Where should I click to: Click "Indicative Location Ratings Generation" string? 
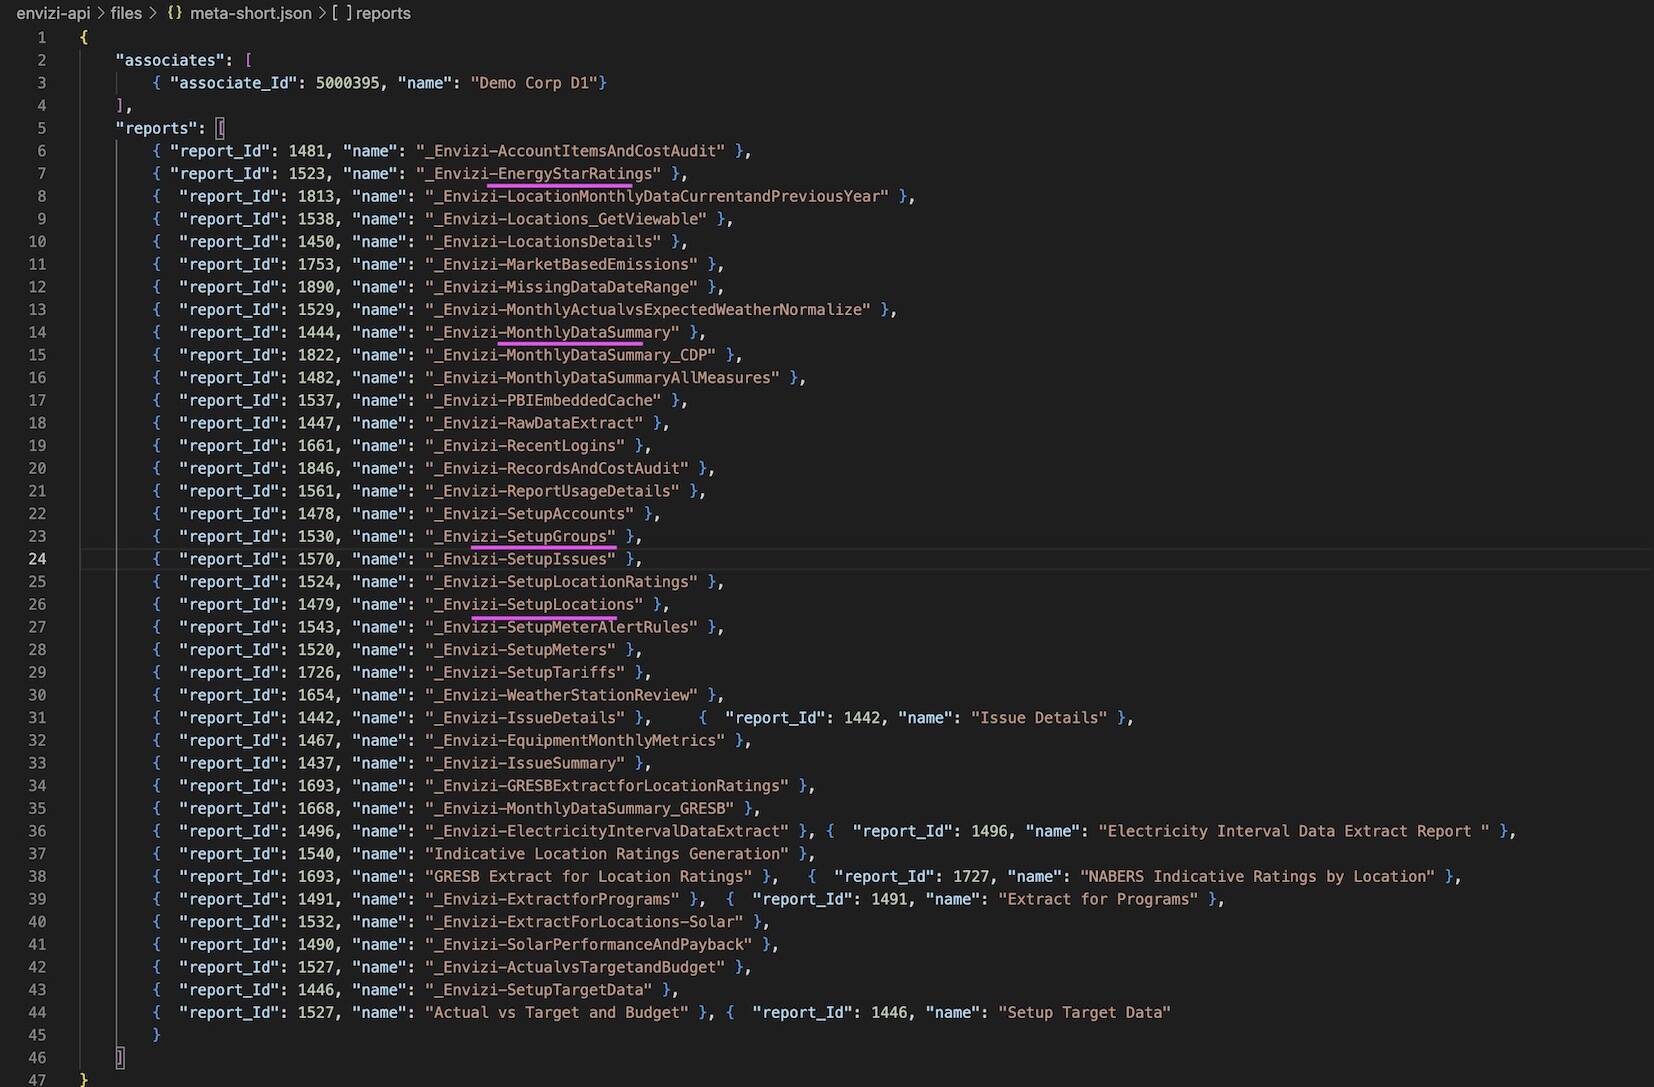(607, 854)
